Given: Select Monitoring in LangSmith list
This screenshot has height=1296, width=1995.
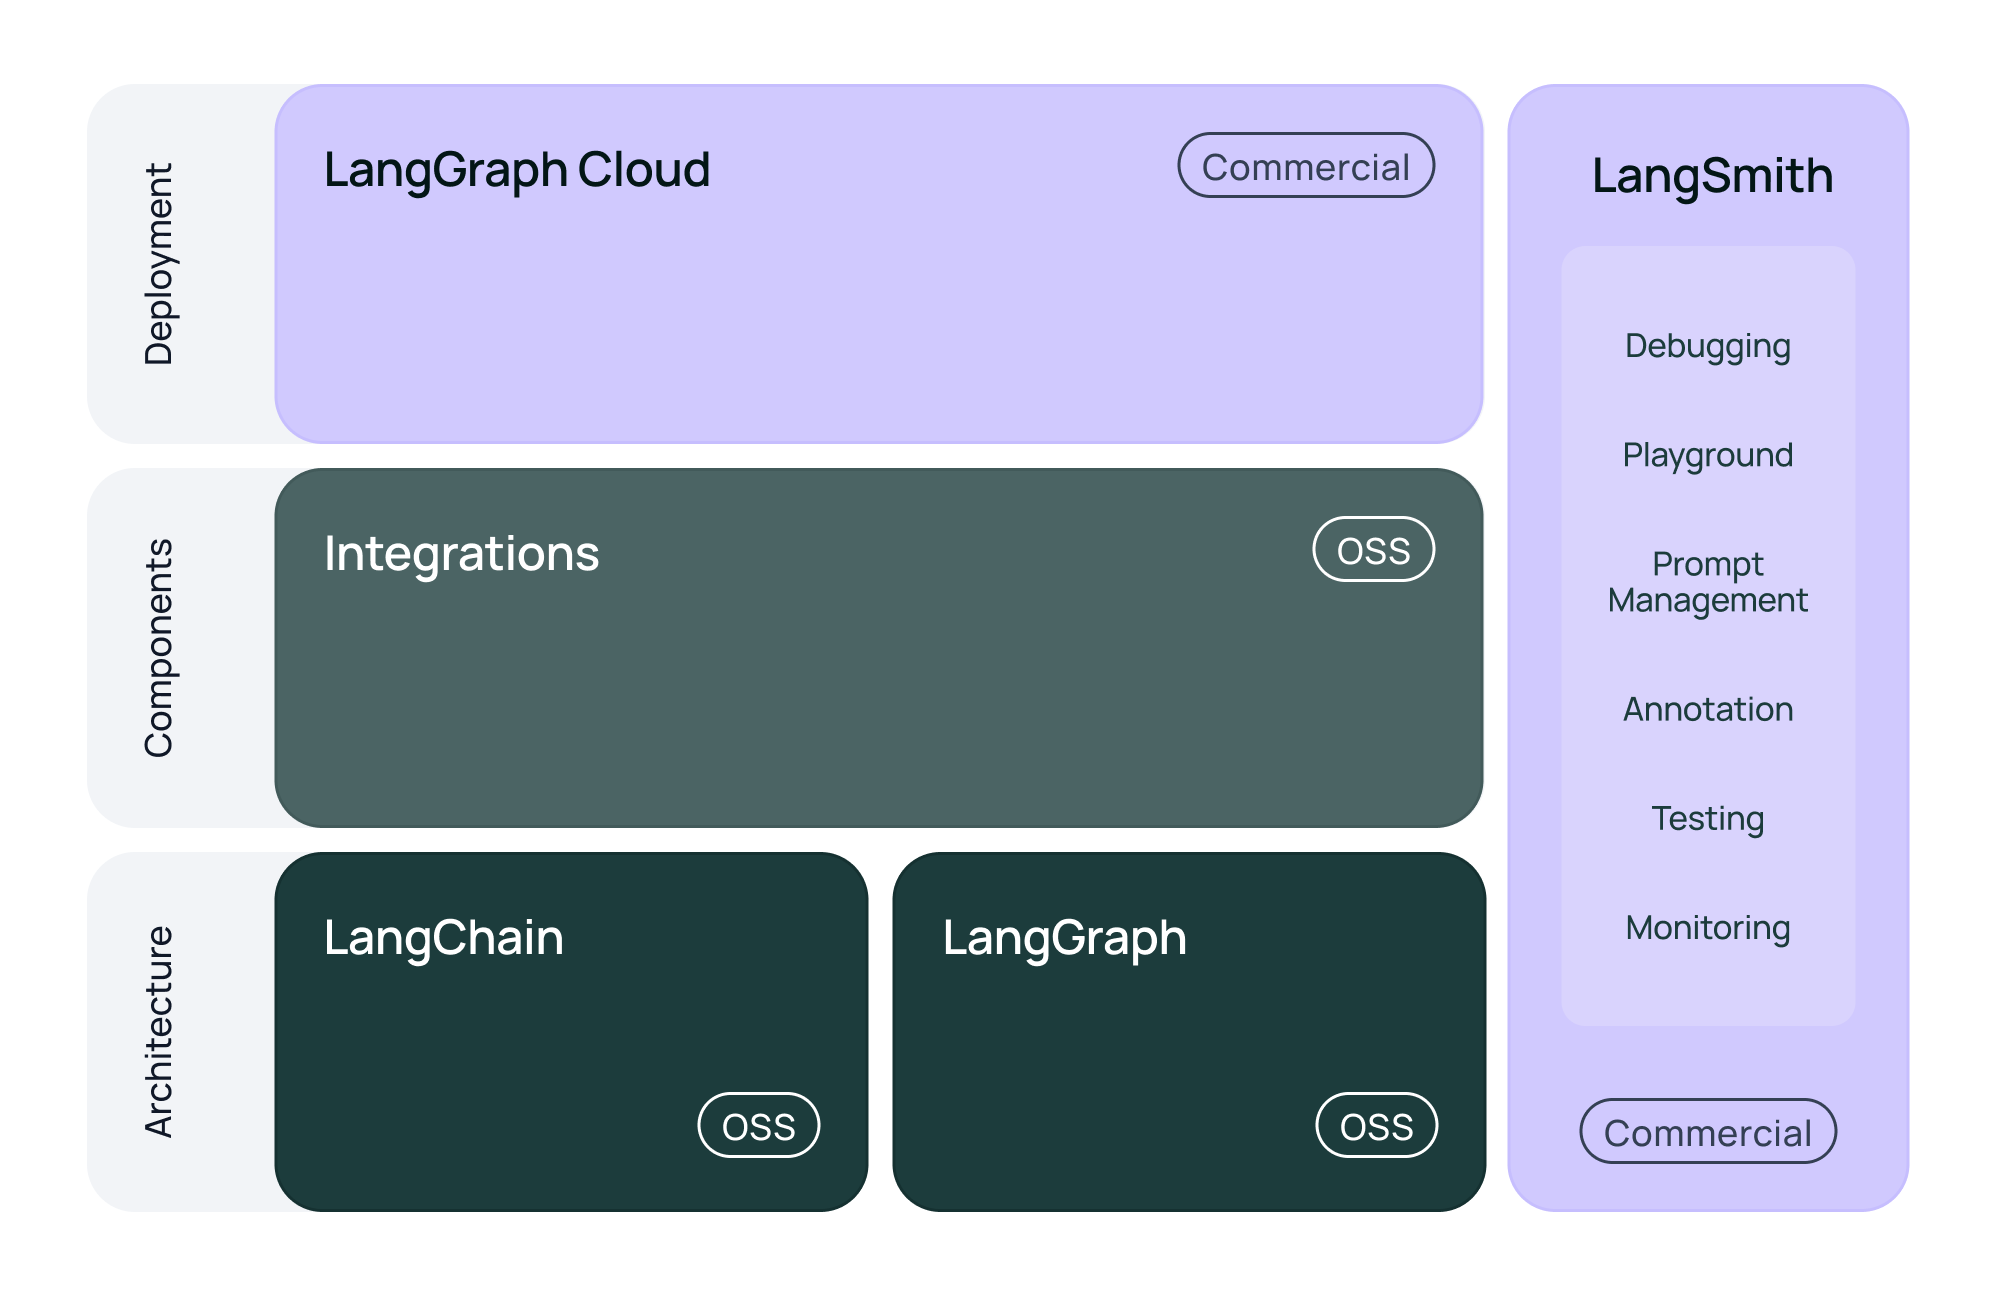Looking at the screenshot, I should (1708, 928).
